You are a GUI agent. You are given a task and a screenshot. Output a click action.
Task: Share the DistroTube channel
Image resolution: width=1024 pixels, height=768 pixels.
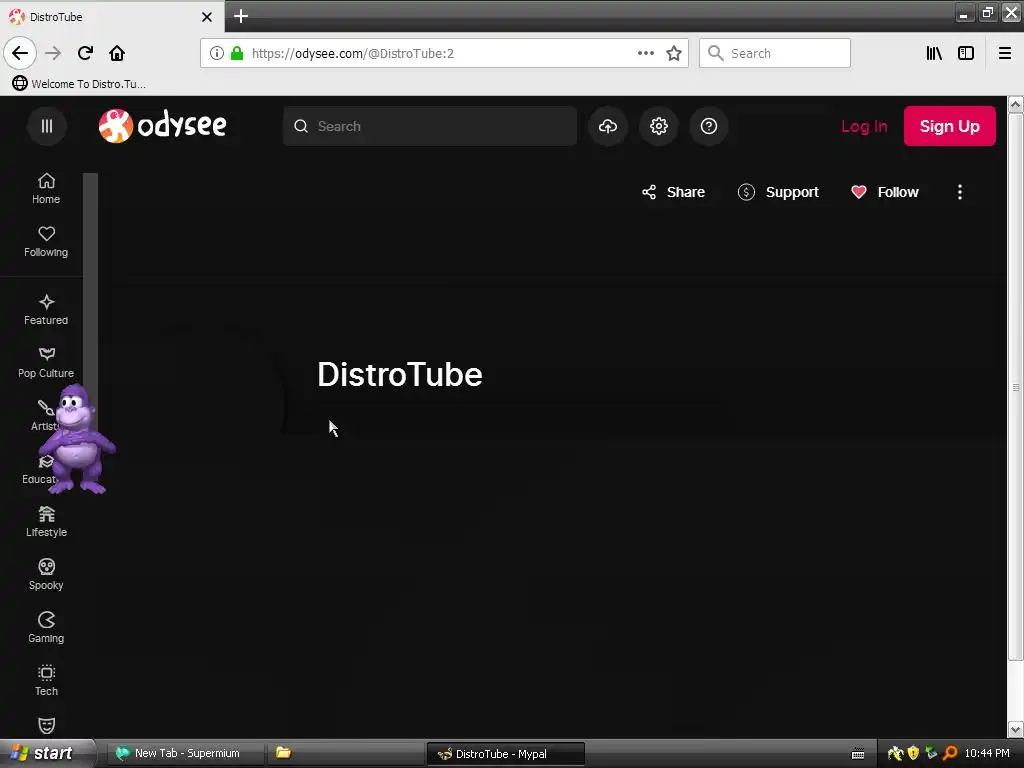coord(673,192)
